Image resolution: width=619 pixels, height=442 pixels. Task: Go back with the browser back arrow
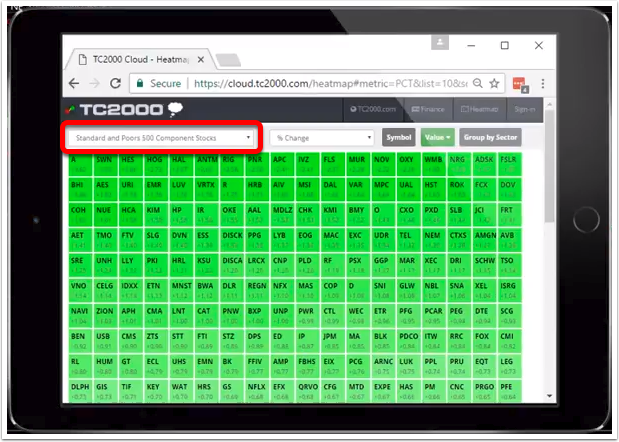click(x=74, y=83)
